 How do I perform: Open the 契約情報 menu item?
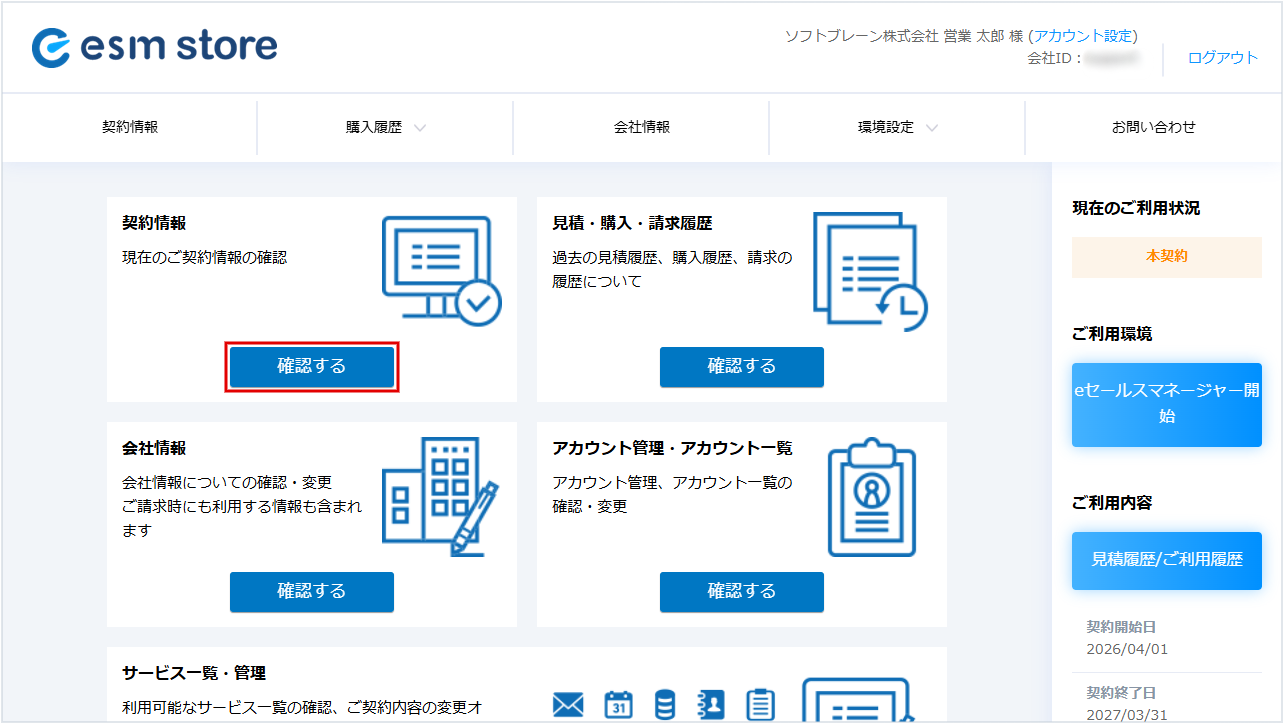click(130, 127)
